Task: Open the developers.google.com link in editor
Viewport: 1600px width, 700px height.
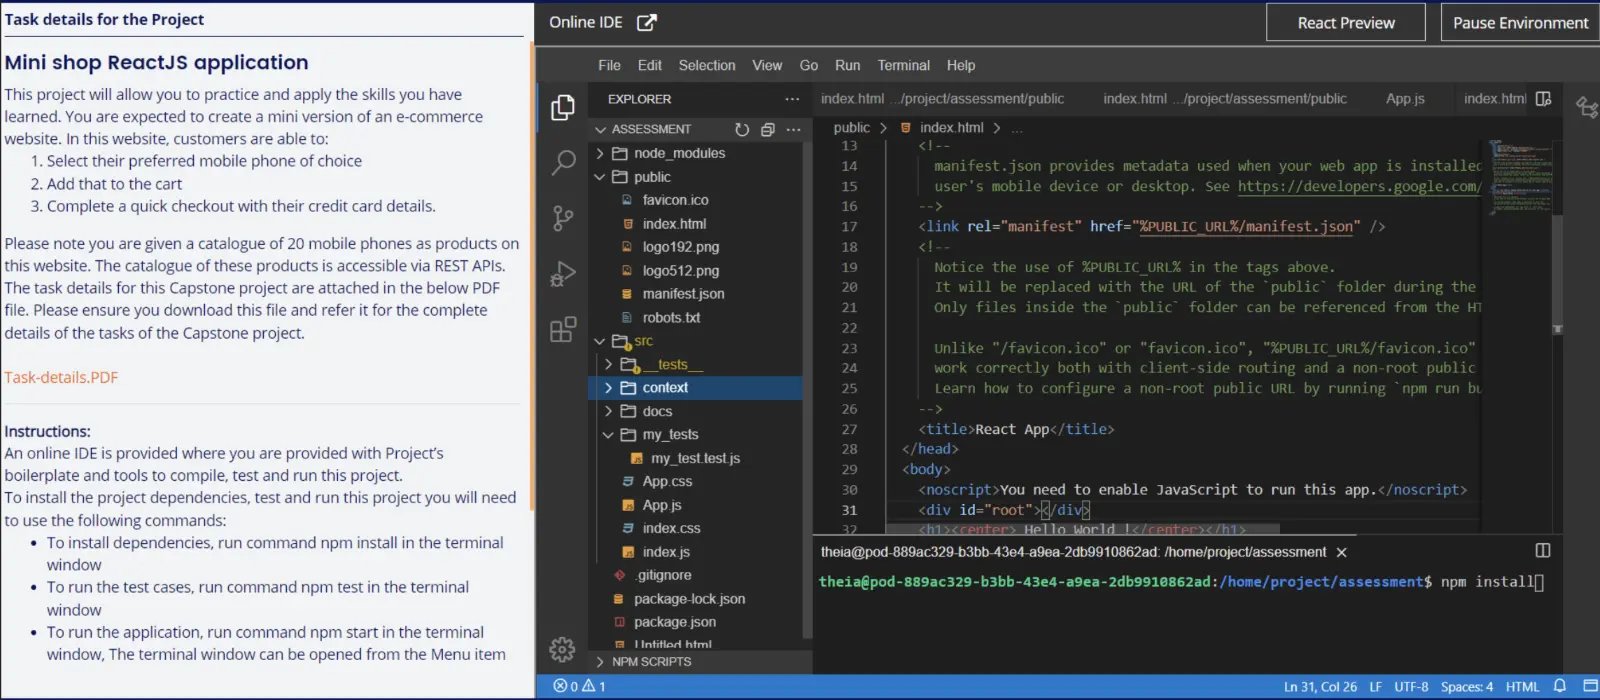Action: 1359,186
